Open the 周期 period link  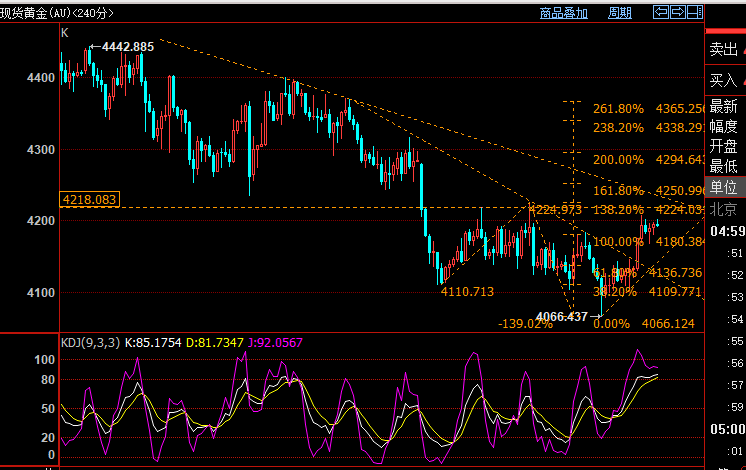(619, 13)
